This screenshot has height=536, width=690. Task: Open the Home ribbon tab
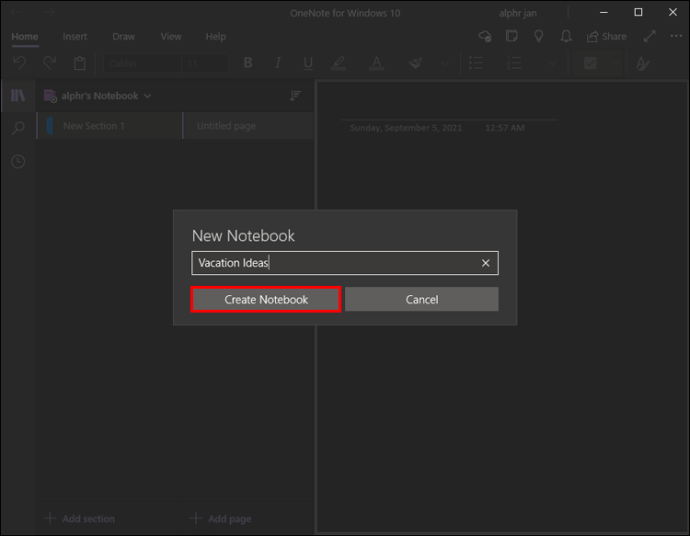(25, 37)
